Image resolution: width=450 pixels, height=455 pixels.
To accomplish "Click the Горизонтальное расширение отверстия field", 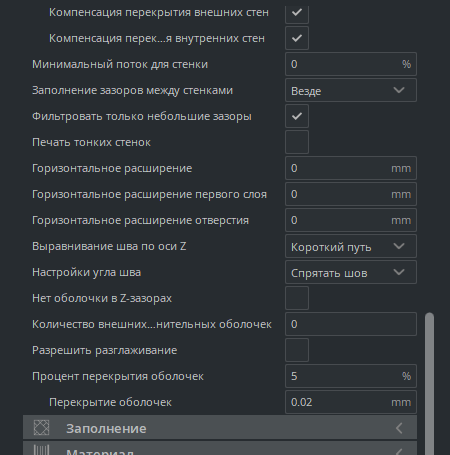I will pos(351,220).
